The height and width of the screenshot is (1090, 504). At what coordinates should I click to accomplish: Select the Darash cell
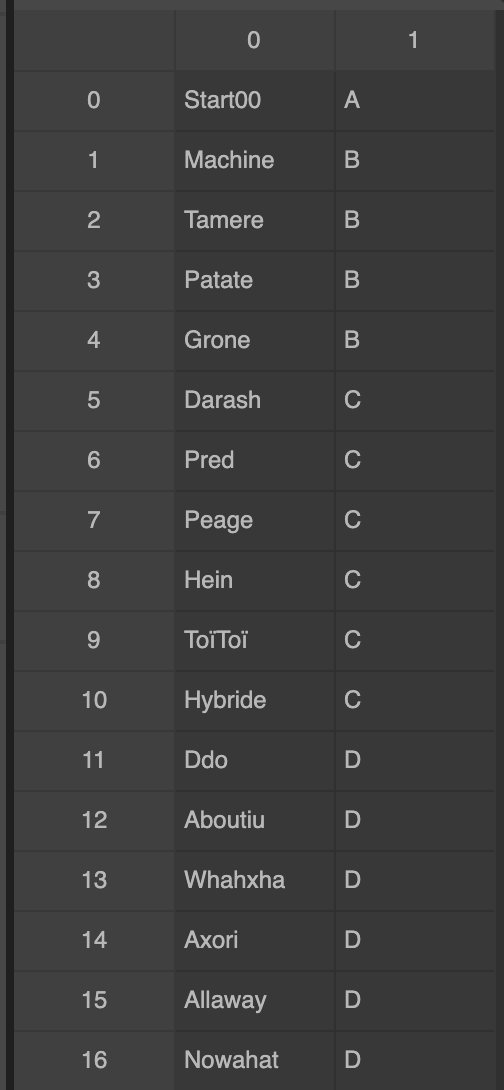pos(254,400)
